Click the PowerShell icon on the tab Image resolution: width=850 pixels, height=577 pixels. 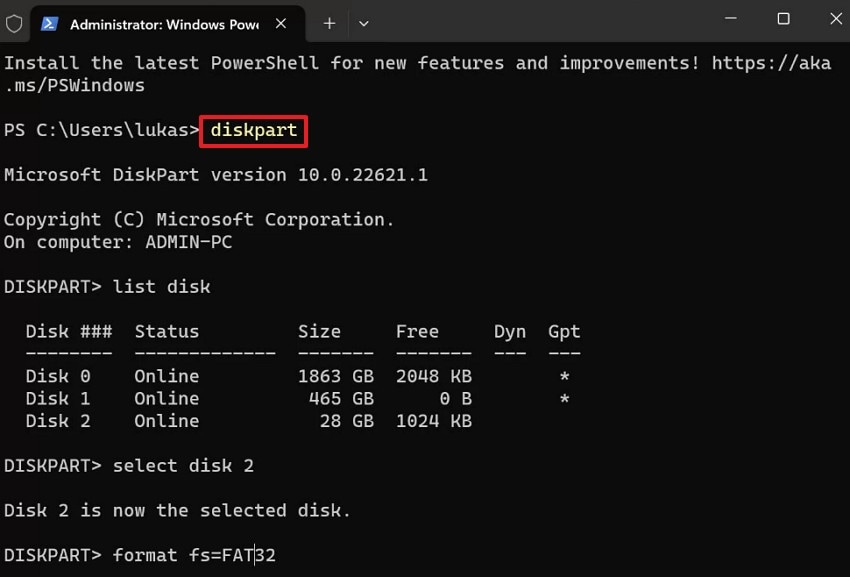coord(50,23)
